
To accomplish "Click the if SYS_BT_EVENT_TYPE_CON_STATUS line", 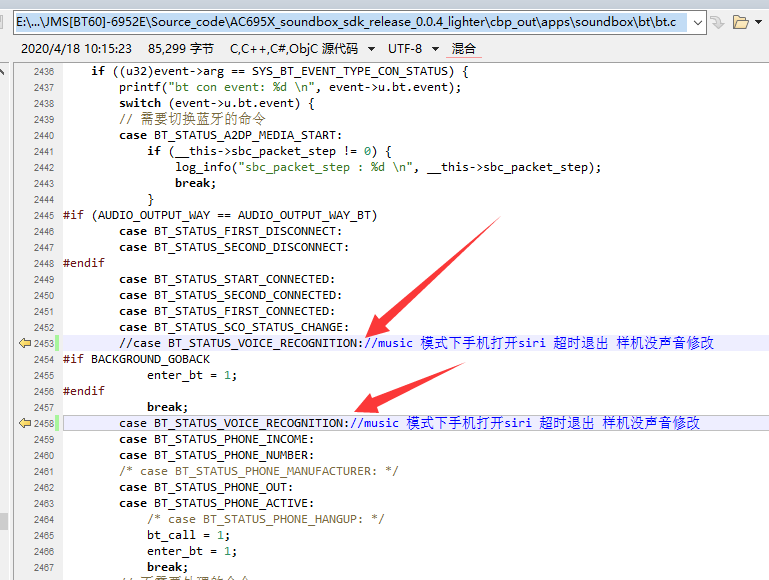I will 280,71.
